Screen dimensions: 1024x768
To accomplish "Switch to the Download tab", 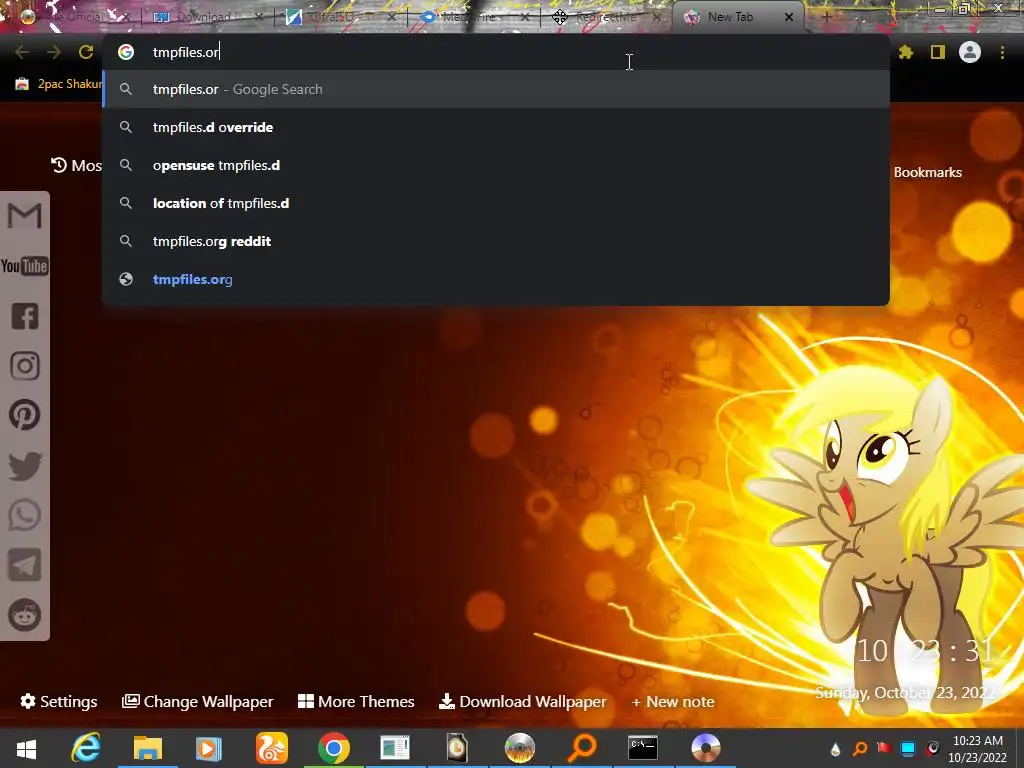I will (208, 18).
